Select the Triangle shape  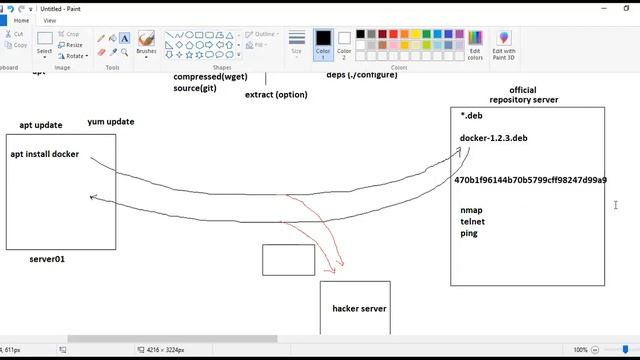[x=229, y=35]
